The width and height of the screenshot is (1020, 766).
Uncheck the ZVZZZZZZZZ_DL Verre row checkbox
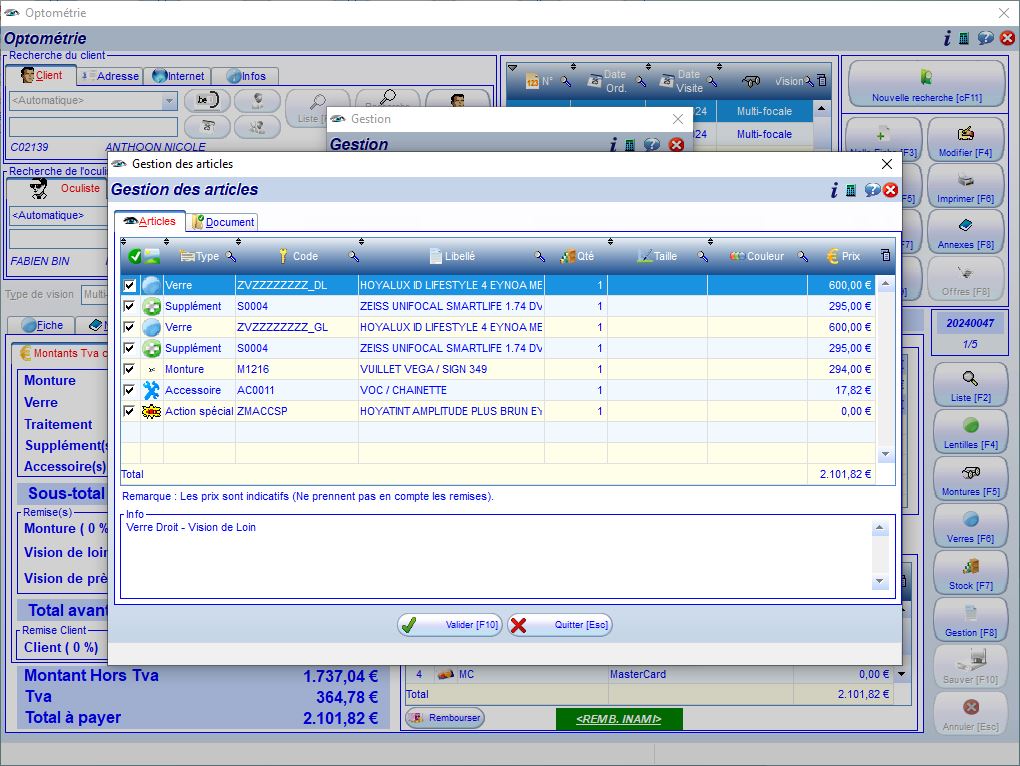point(129,285)
